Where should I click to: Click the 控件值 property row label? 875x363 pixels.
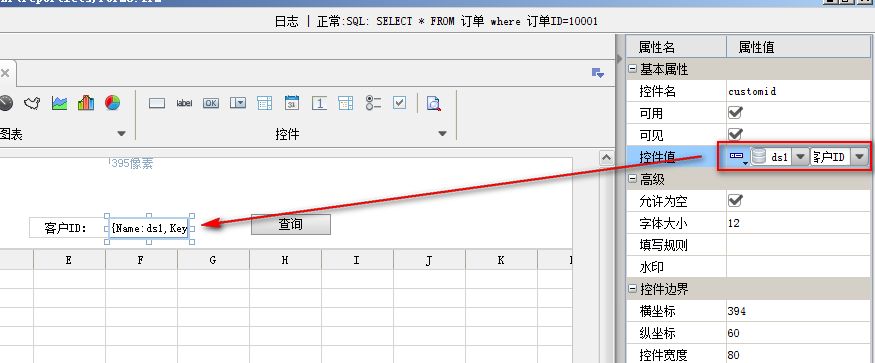pos(657,157)
